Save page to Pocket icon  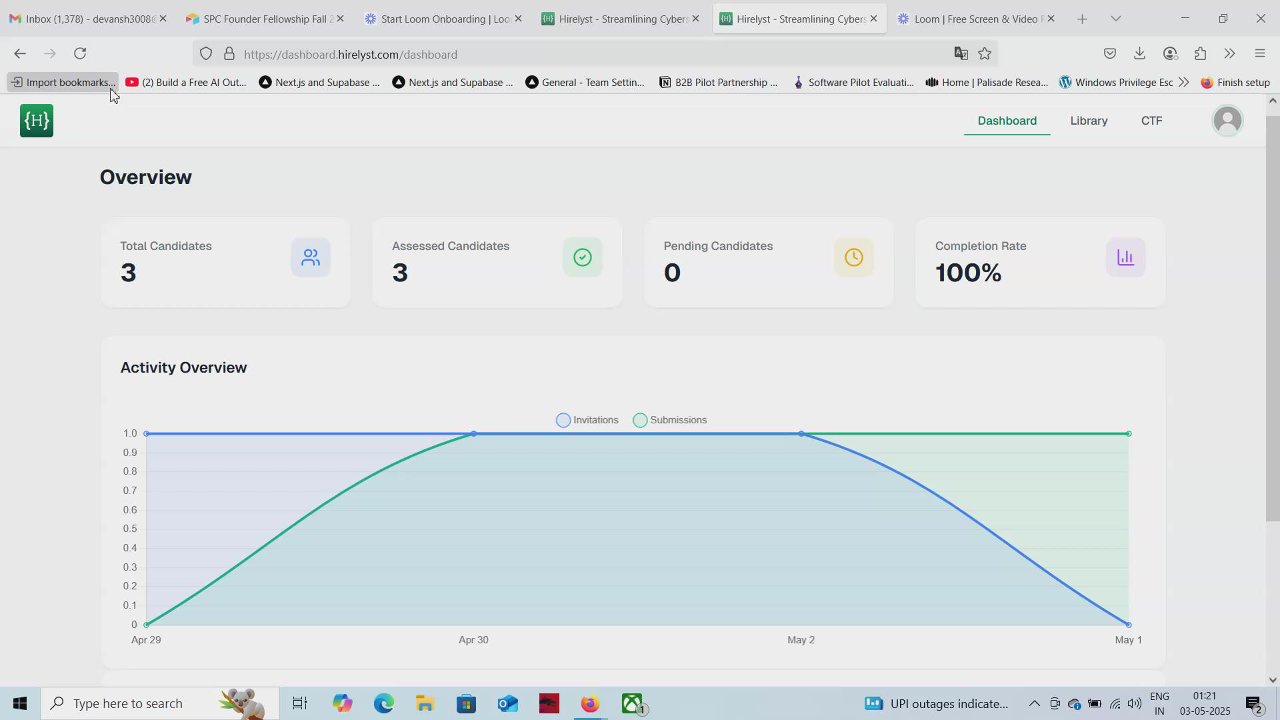pos(1110,54)
